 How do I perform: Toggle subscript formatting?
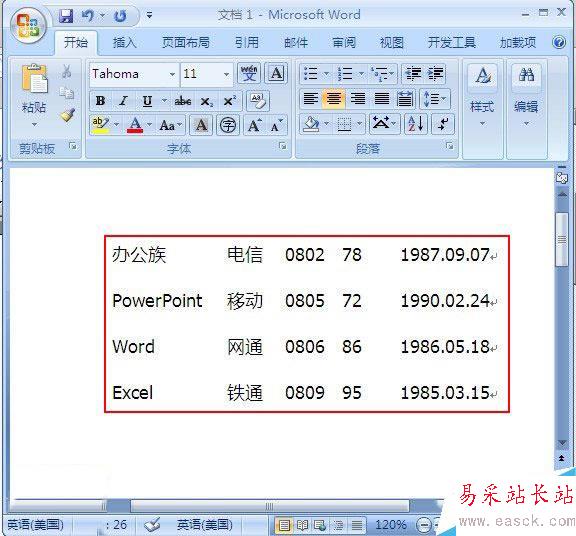[x=206, y=101]
